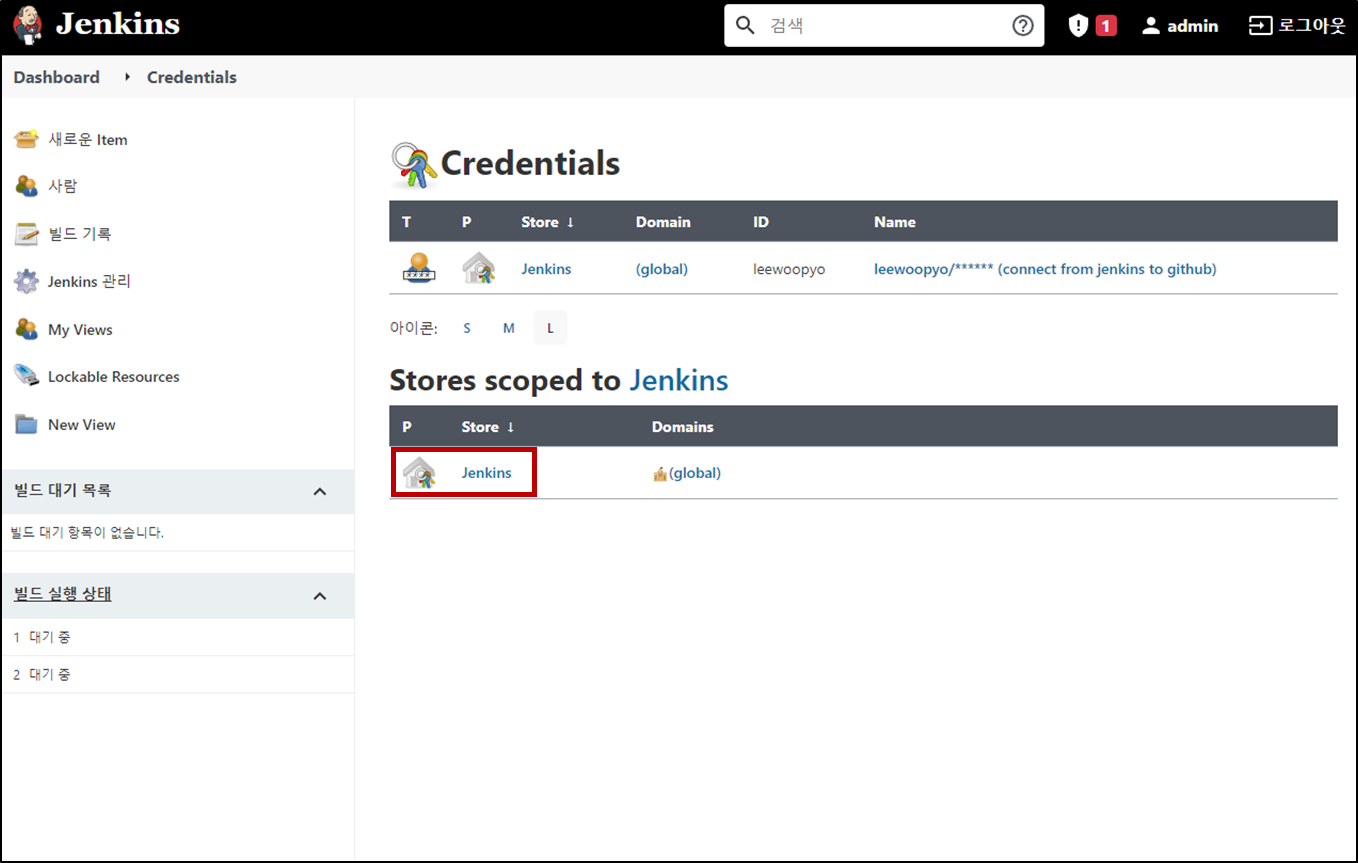Click the Jenkins 관리 gear icon
Image resolution: width=1358 pixels, height=863 pixels.
click(27, 282)
